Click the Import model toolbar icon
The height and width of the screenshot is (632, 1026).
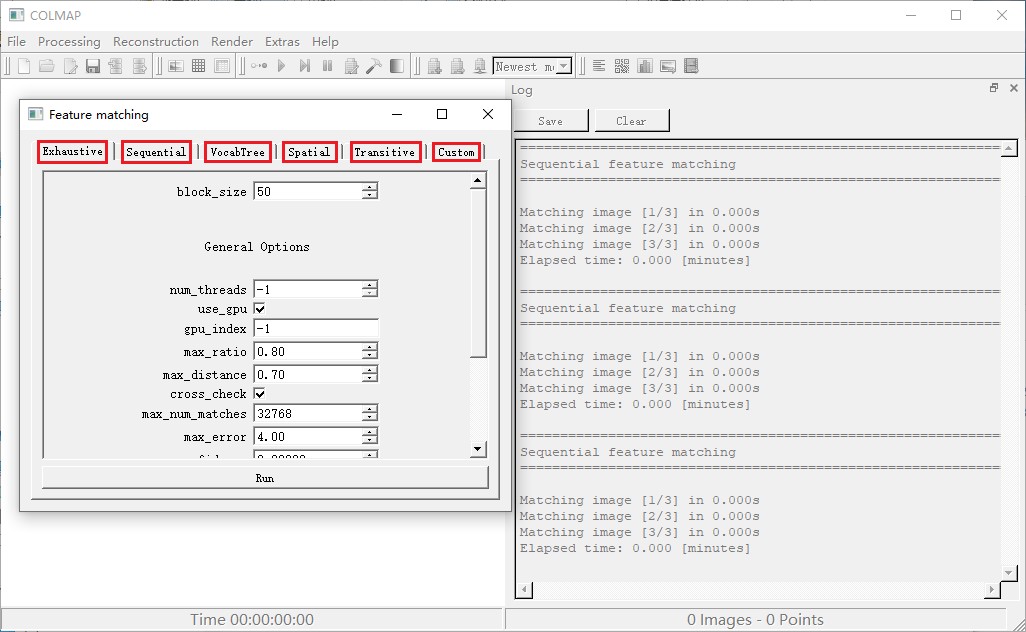[x=116, y=66]
